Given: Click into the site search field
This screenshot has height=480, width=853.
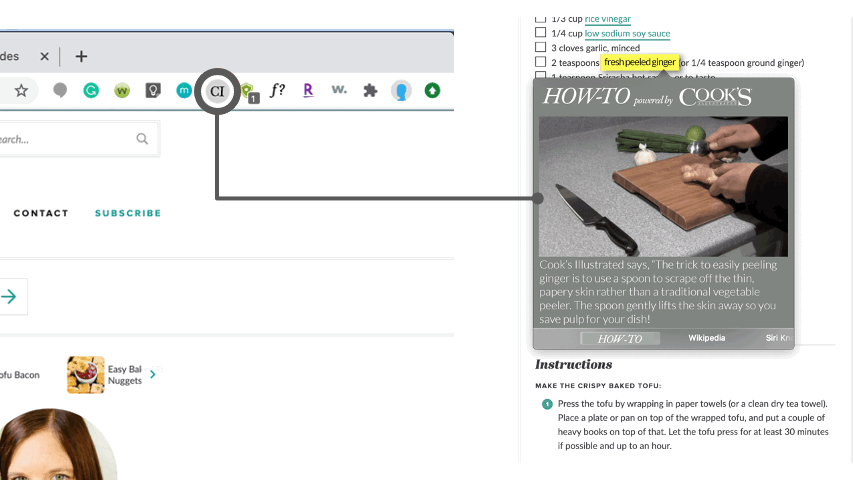Looking at the screenshot, I should click(x=79, y=139).
